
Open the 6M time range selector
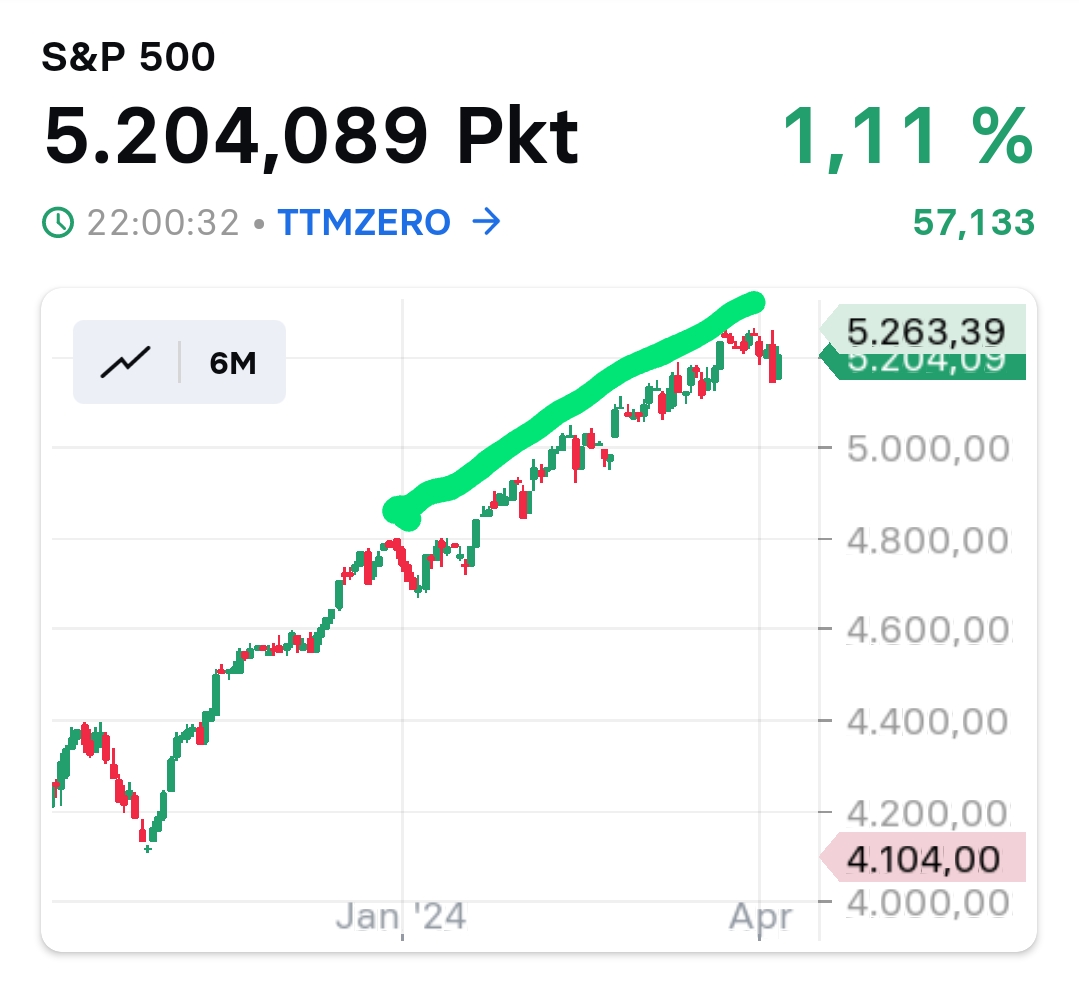tap(233, 363)
